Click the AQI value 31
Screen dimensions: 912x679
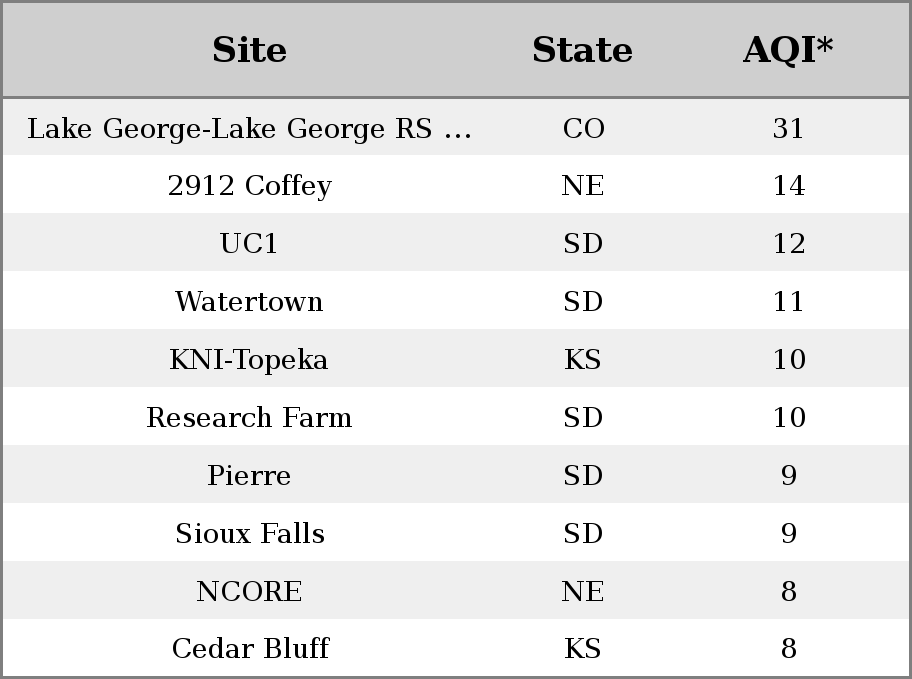[788, 129]
